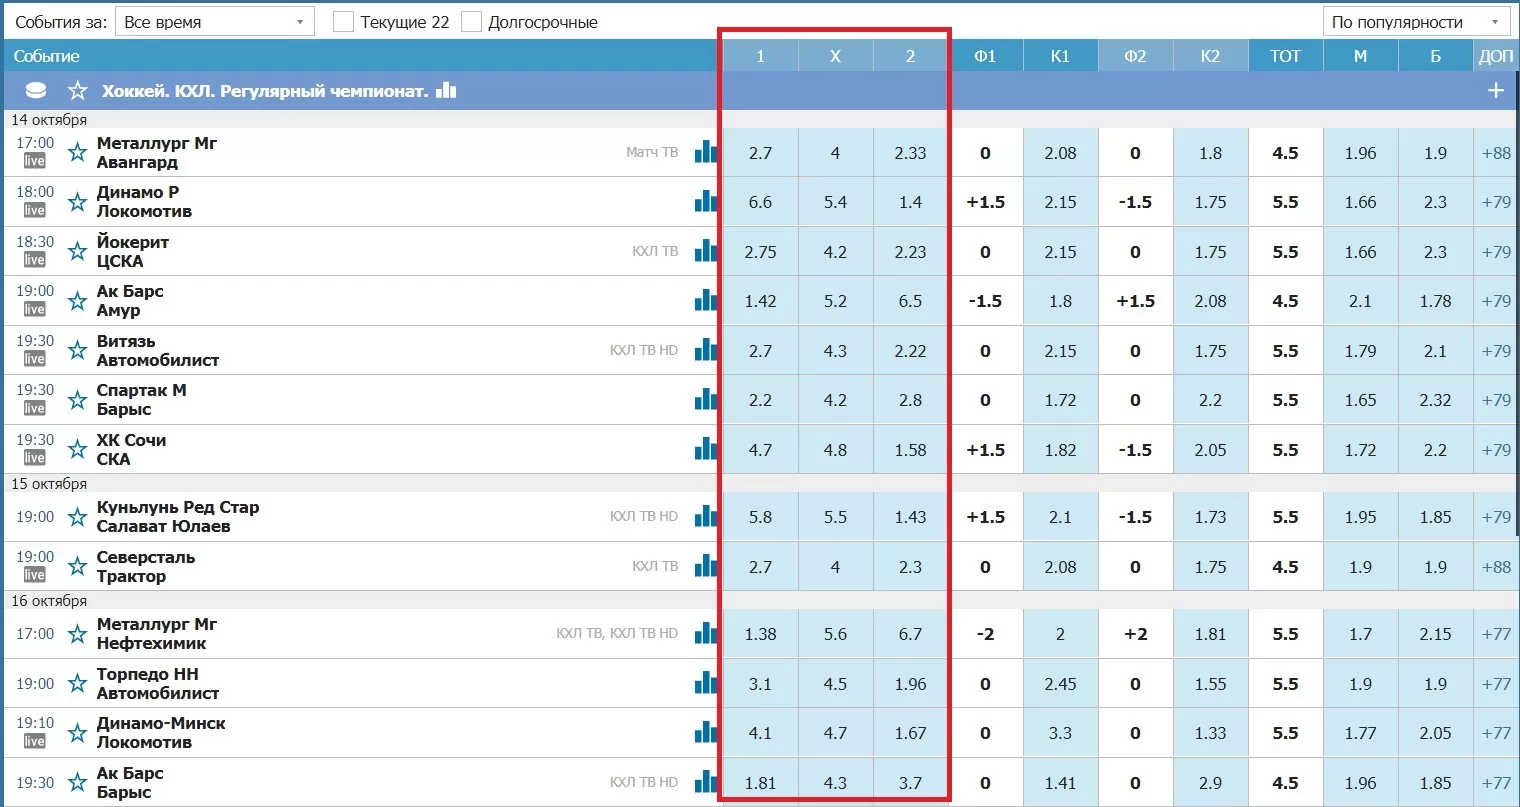Image resolution: width=1520 pixels, height=807 pixels.
Task: Favorite the Металлург Мг vs Авангард match star
Action: point(77,153)
